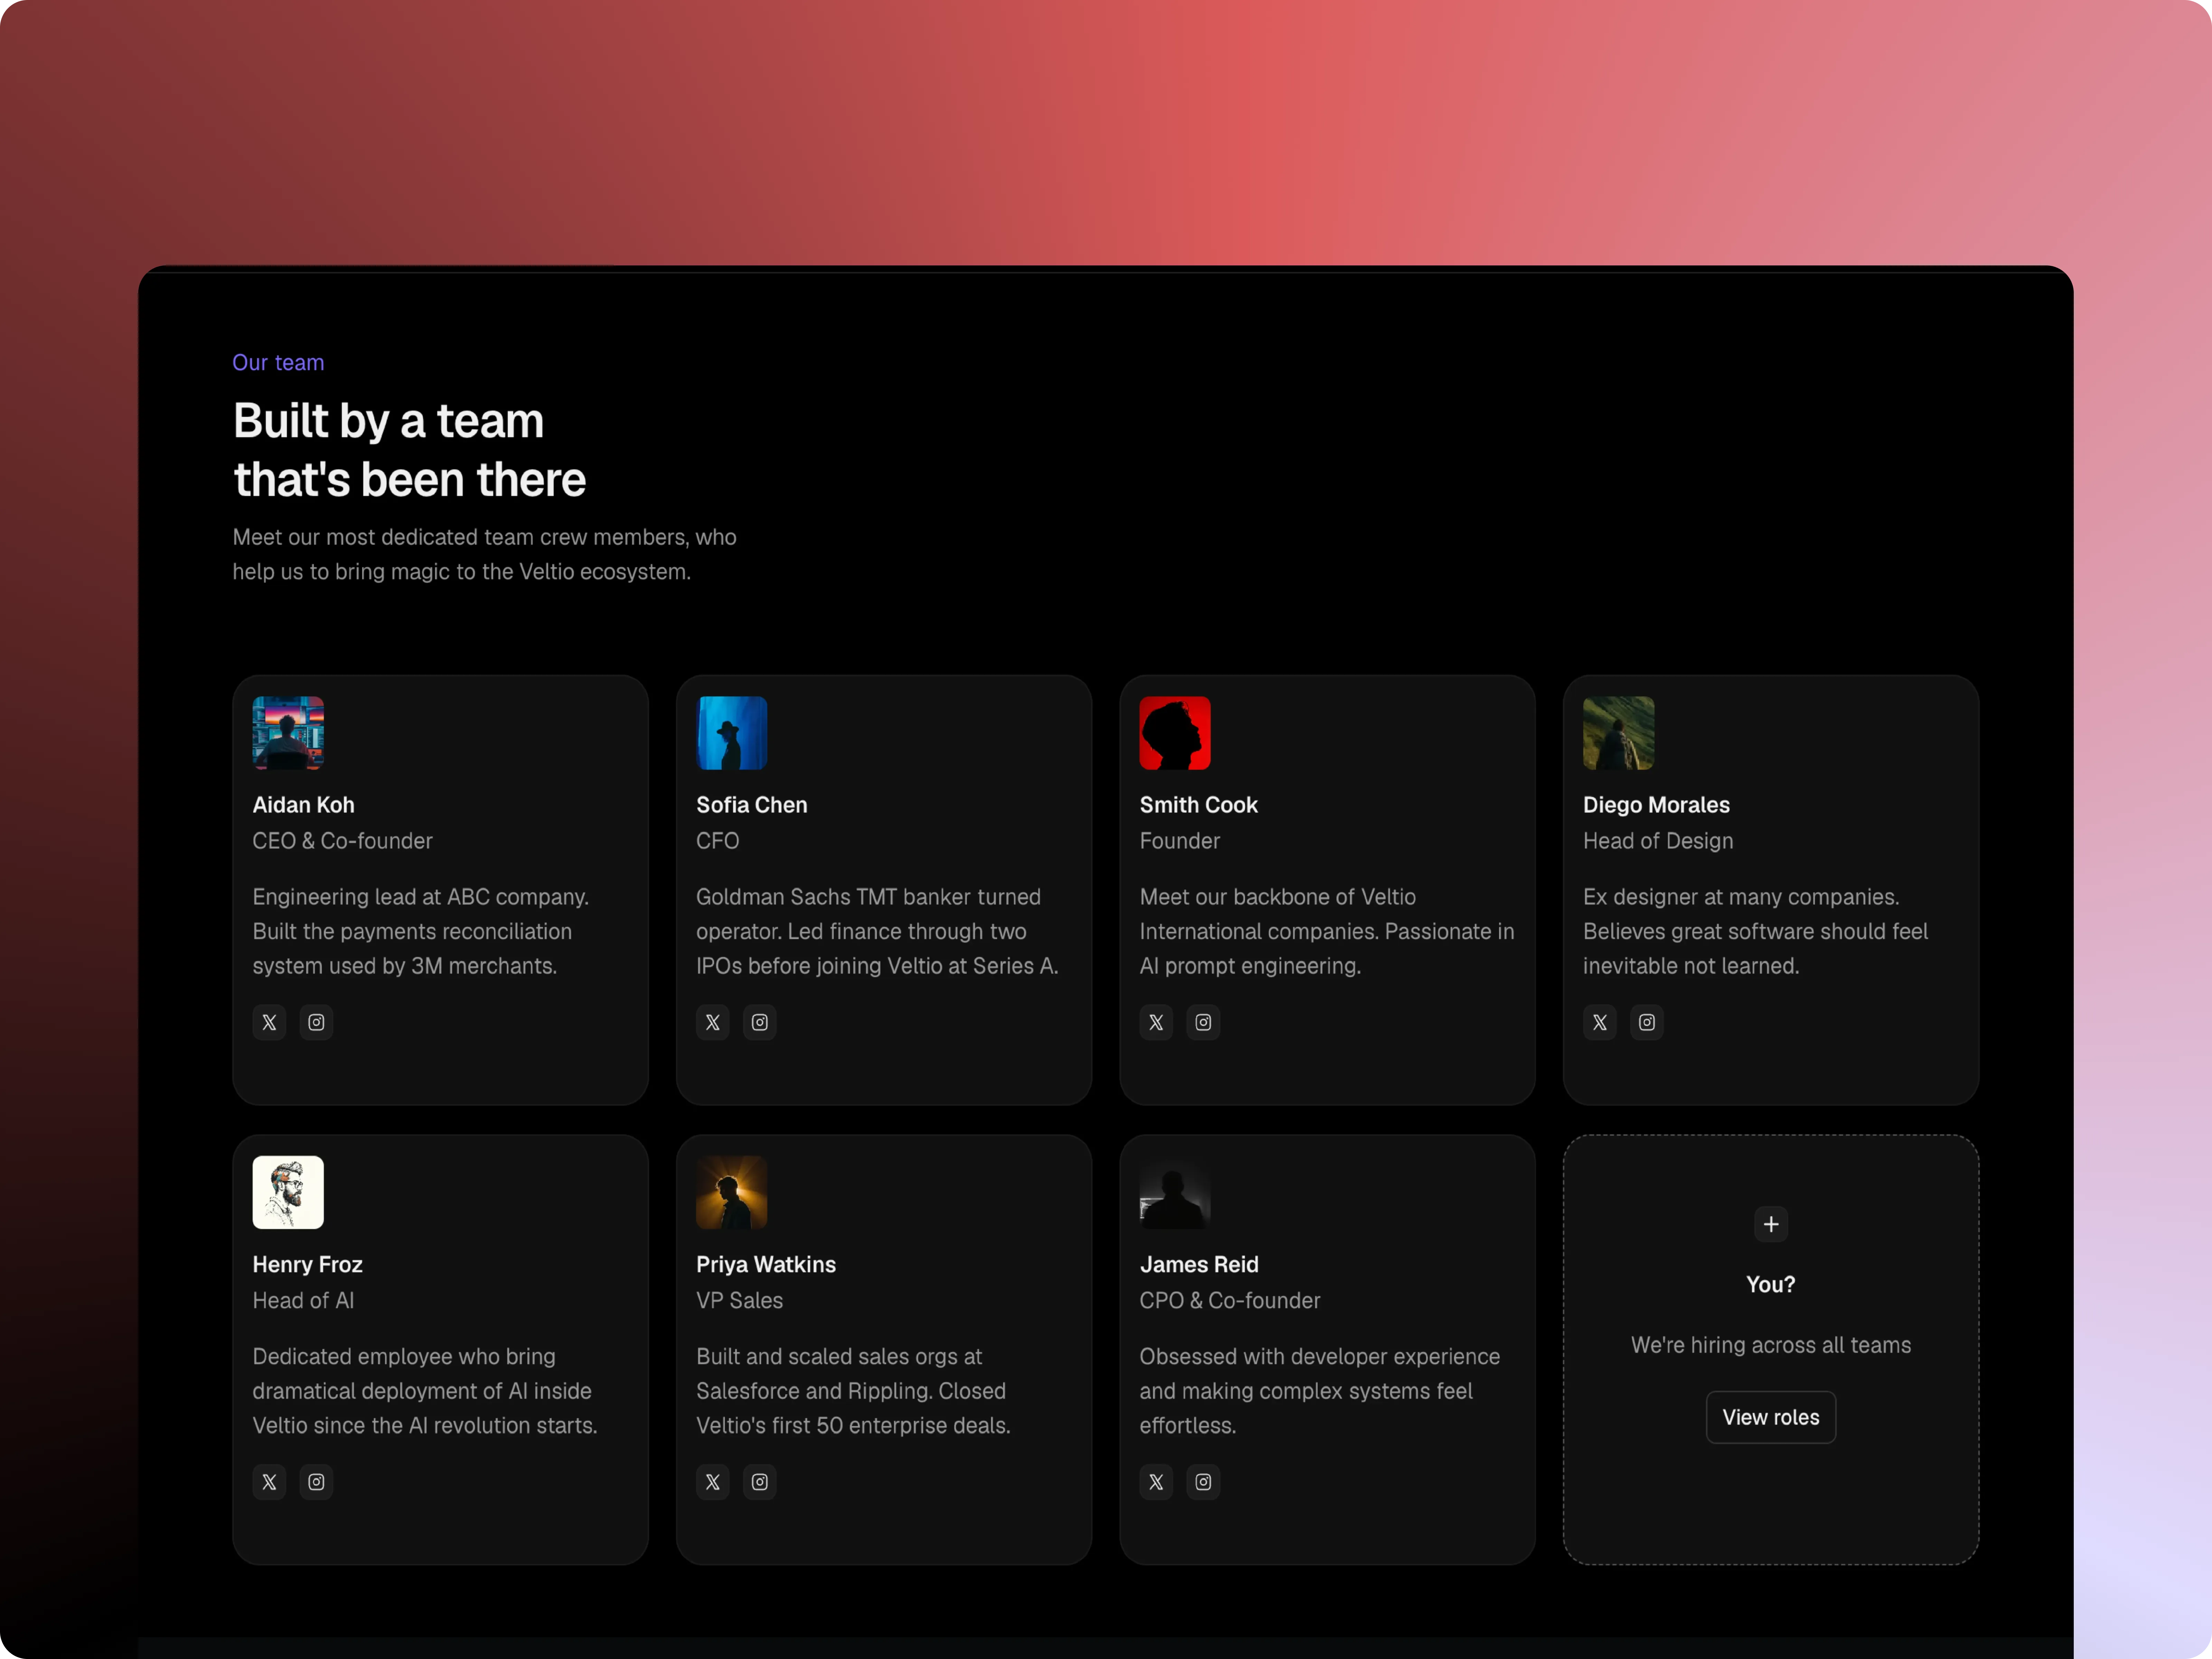The width and height of the screenshot is (2212, 1659).
Task: Select the title 'Head of Design'
Action: (1658, 841)
